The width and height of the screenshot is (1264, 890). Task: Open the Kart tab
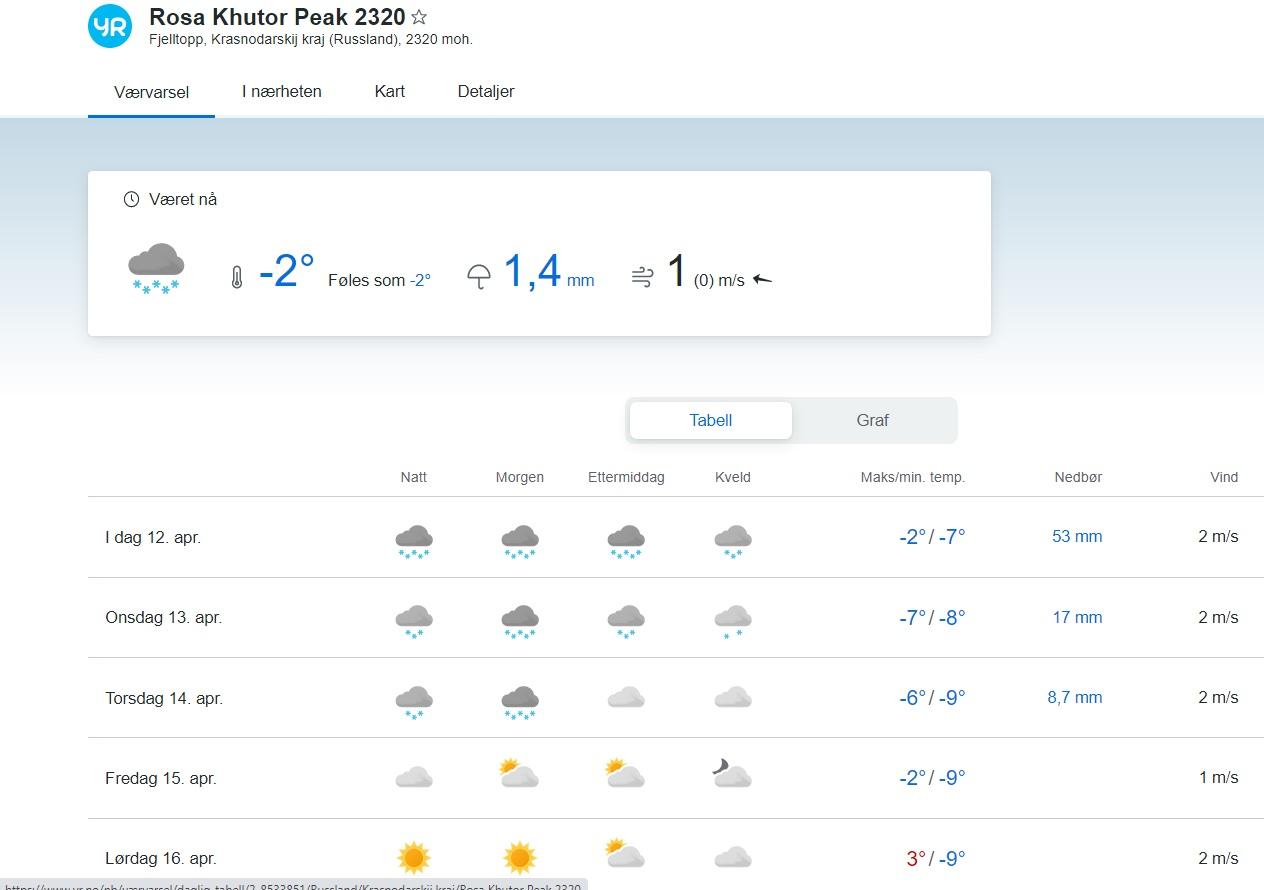click(390, 91)
